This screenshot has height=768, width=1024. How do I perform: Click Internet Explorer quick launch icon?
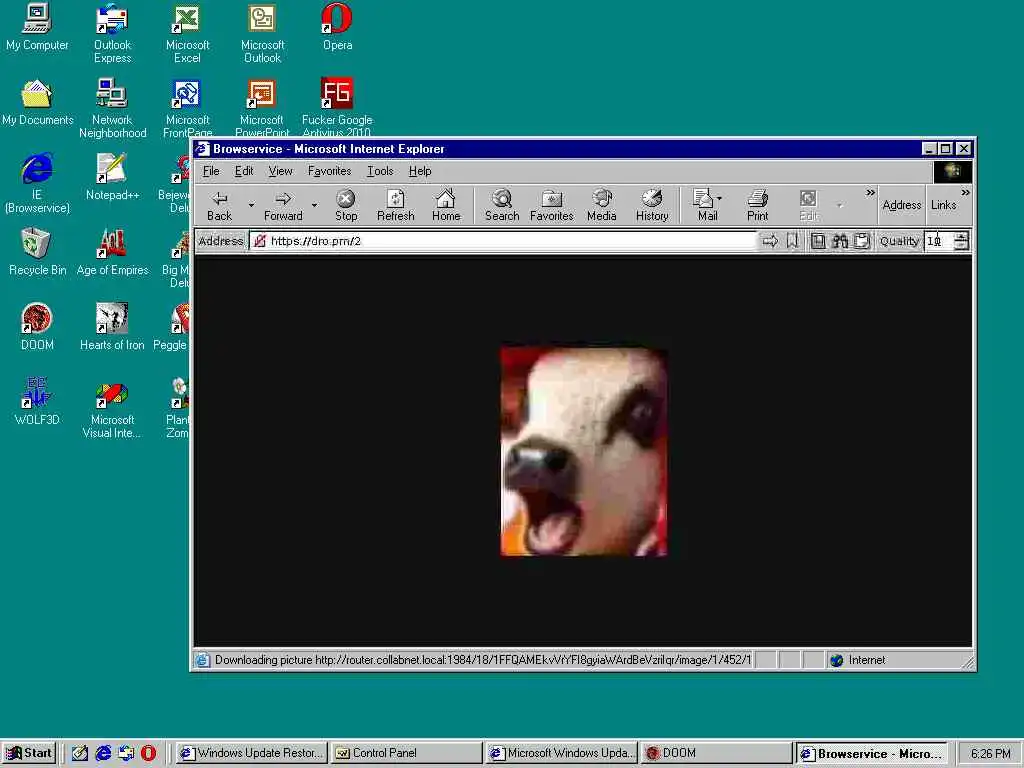(x=103, y=753)
